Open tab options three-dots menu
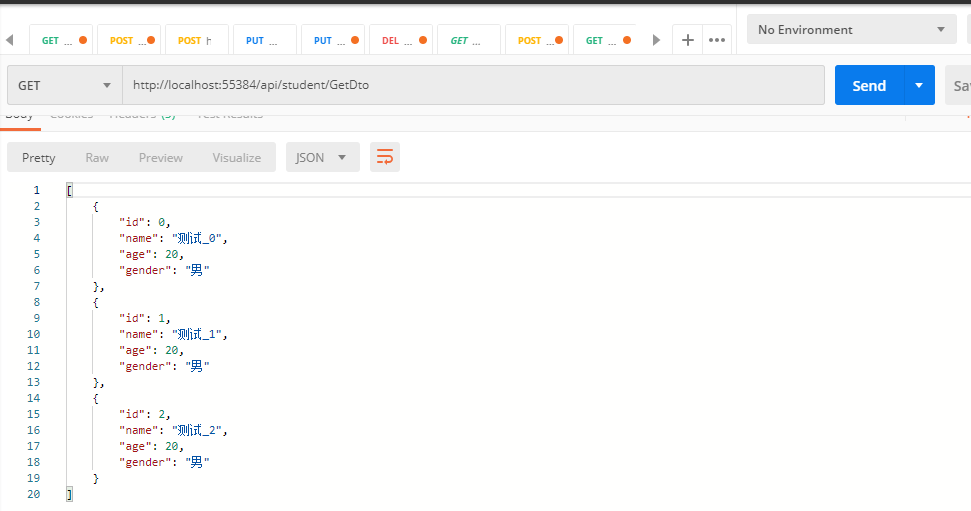 [x=717, y=40]
